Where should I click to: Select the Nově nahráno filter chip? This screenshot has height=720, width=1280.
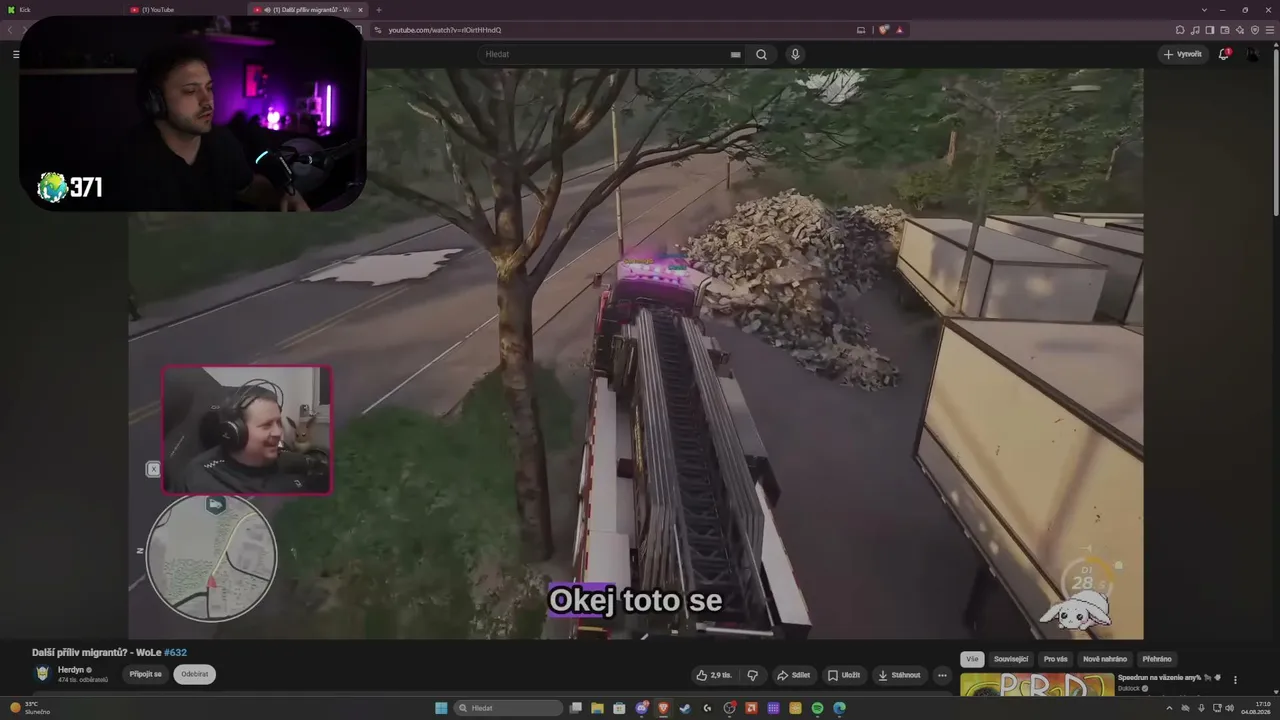tap(1105, 659)
